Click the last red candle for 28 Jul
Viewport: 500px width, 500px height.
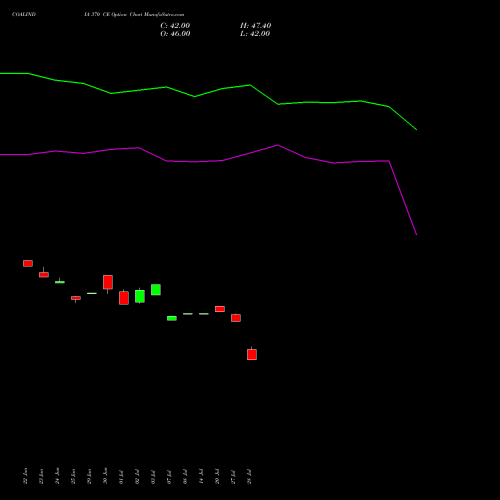252,354
